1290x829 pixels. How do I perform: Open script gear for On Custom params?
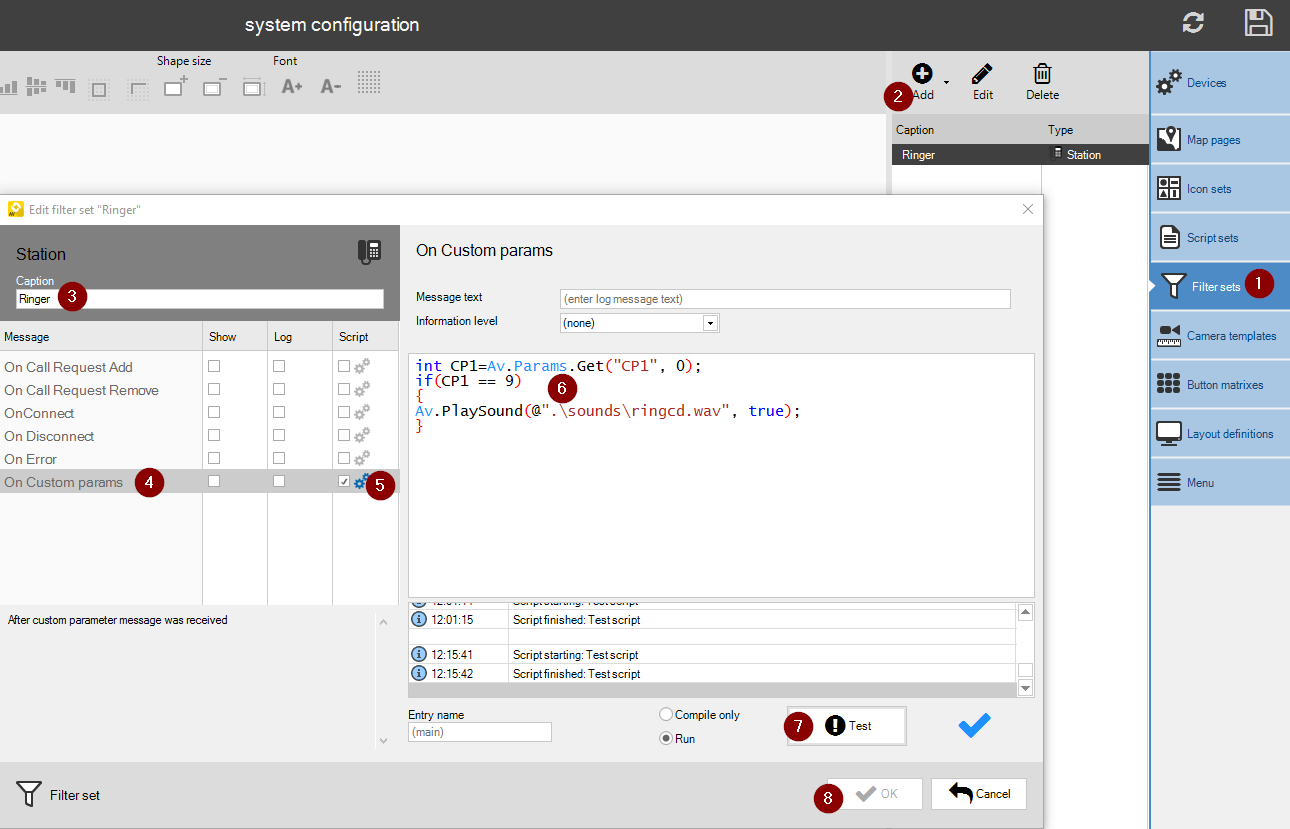point(362,482)
